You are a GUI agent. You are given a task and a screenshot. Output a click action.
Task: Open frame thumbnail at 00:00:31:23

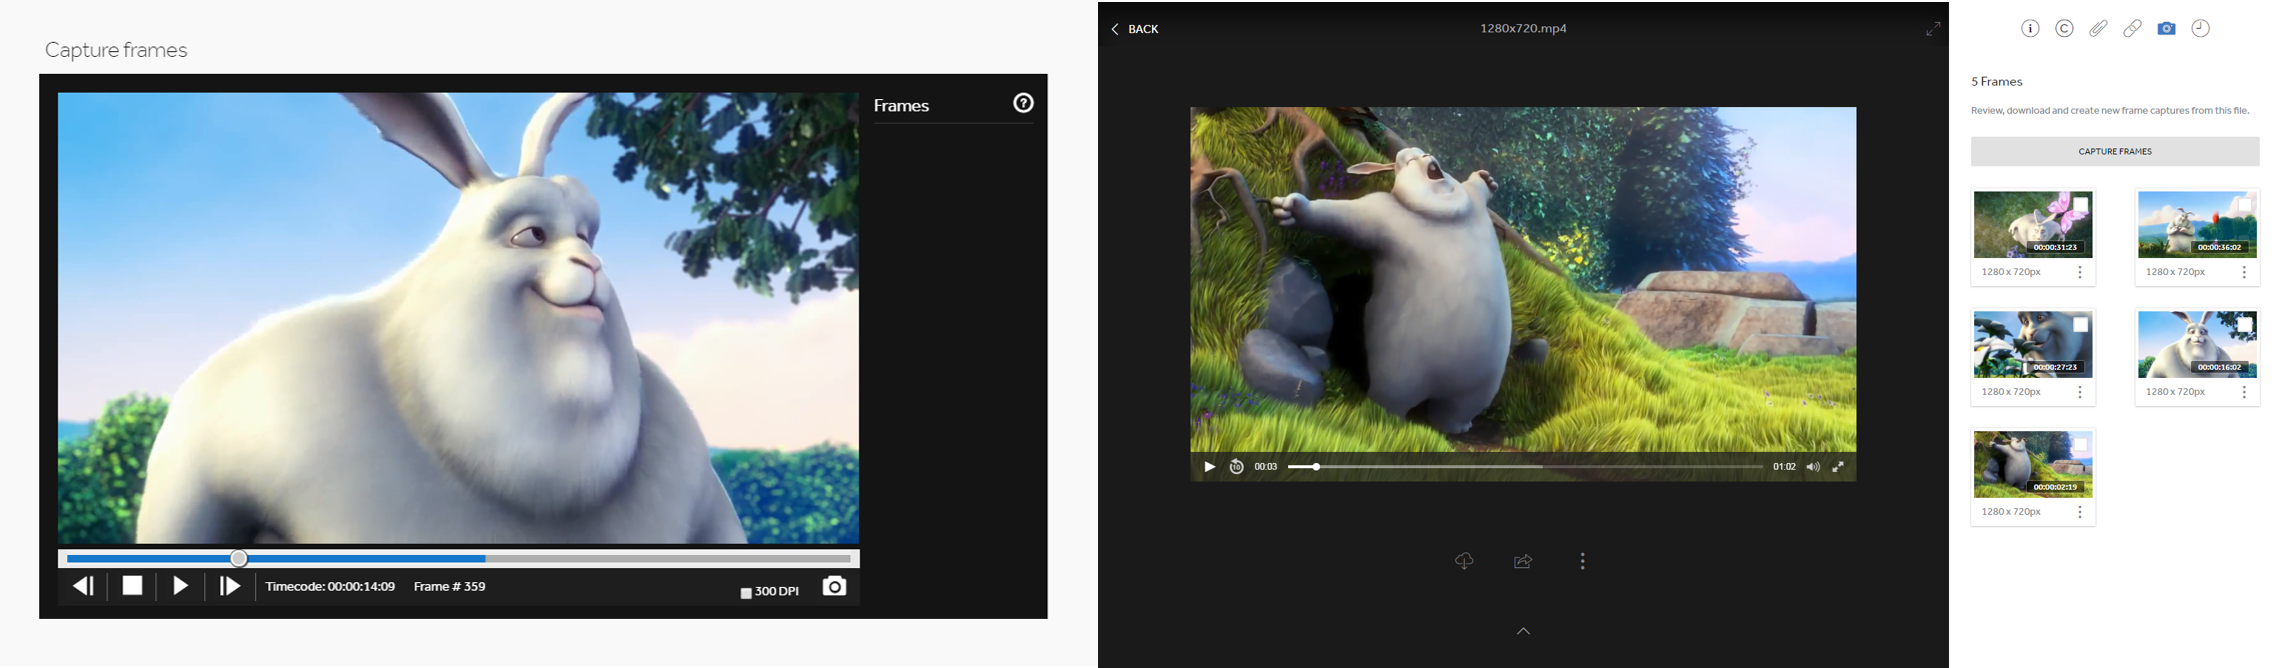[x=2033, y=225]
